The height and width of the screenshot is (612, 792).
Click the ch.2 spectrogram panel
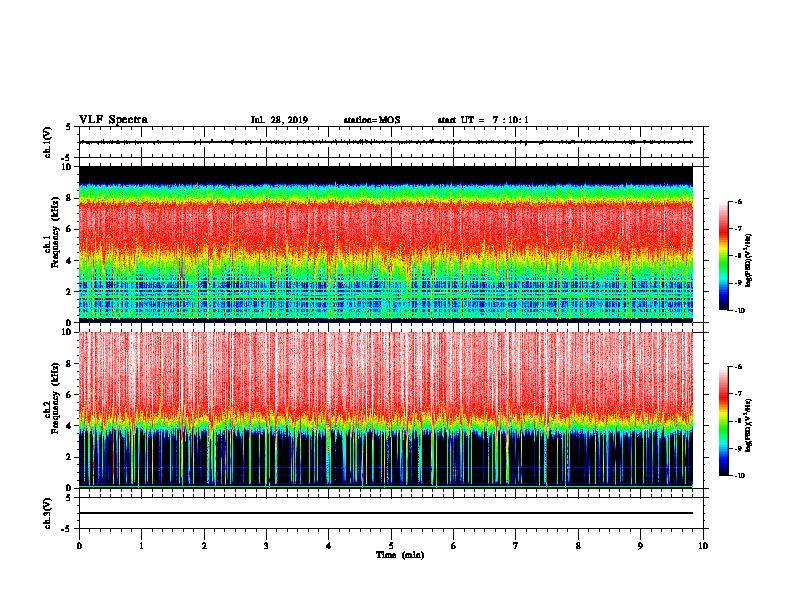coord(386,410)
